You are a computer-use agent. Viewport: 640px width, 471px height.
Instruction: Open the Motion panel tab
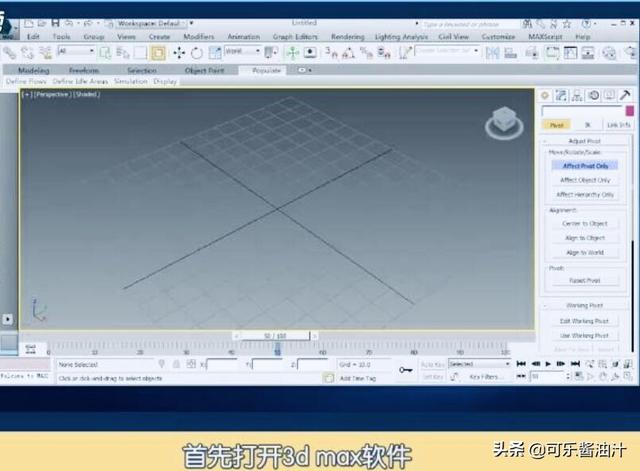(593, 96)
